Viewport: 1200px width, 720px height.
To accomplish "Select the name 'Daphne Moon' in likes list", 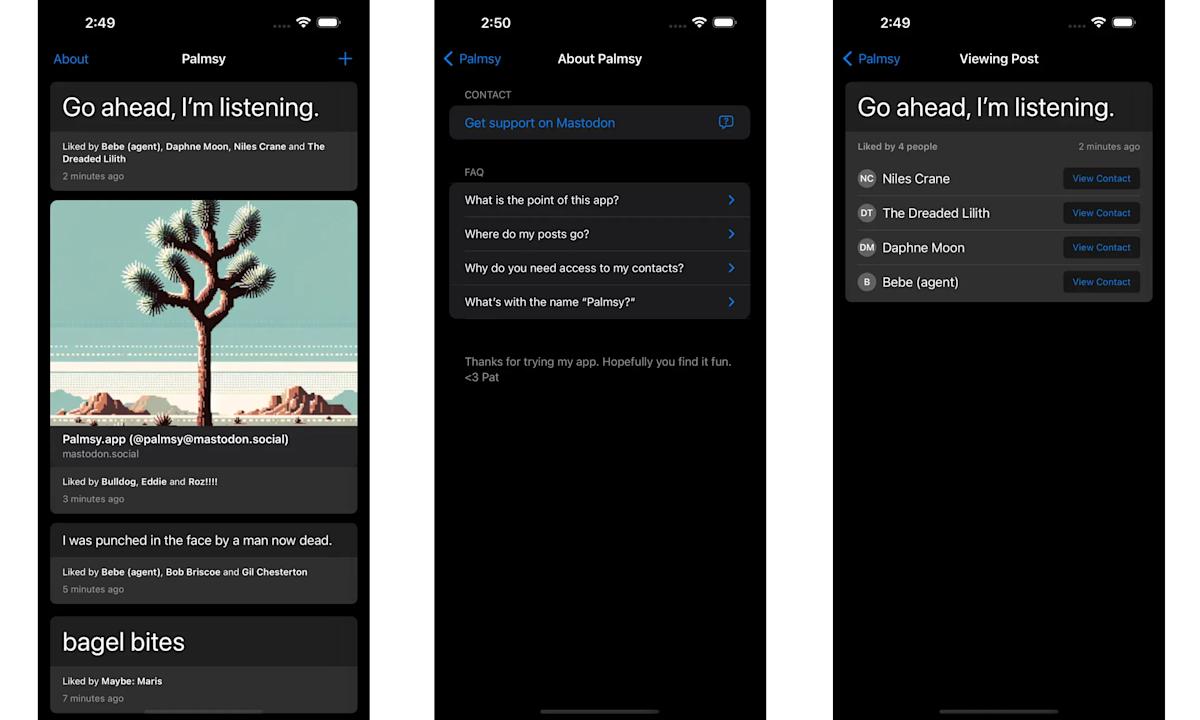I will (x=923, y=247).
